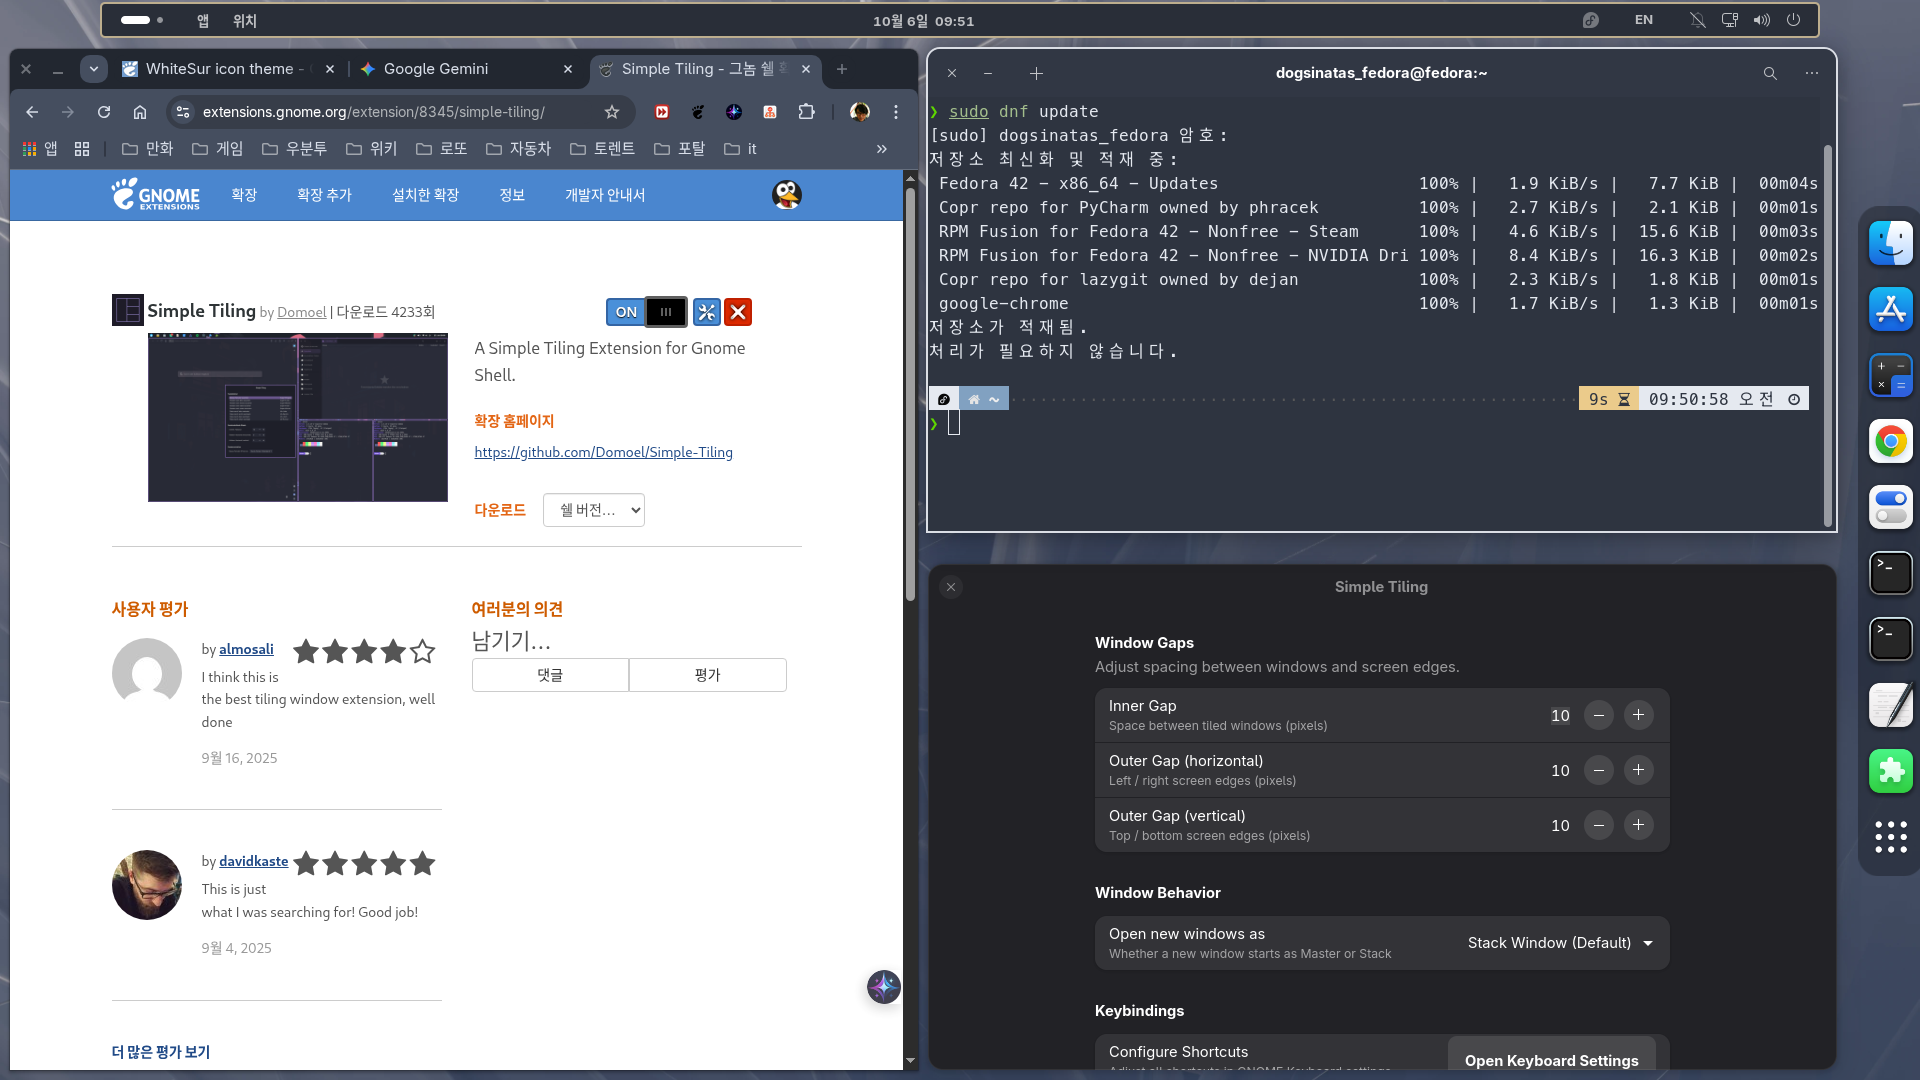Image resolution: width=1920 pixels, height=1080 pixels.
Task: Click the extension screenshot thumbnail
Action: click(298, 417)
